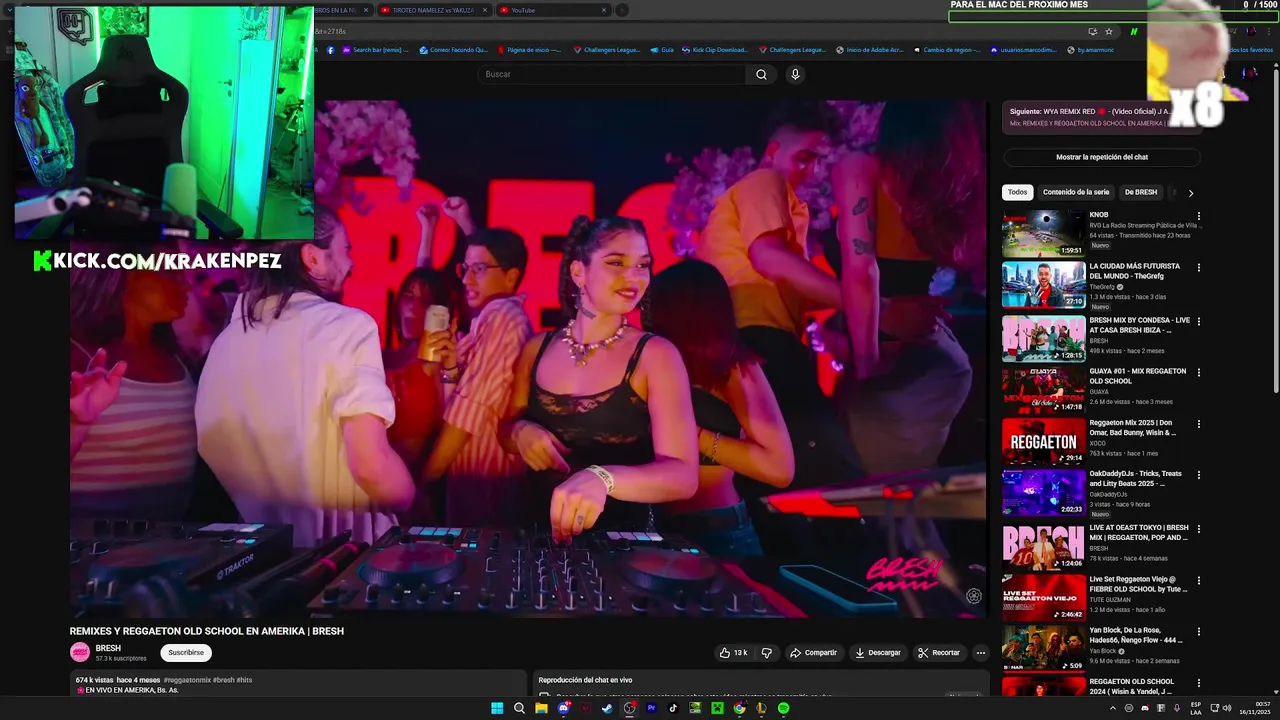Open Google Chrome taskbar icon

739,708
